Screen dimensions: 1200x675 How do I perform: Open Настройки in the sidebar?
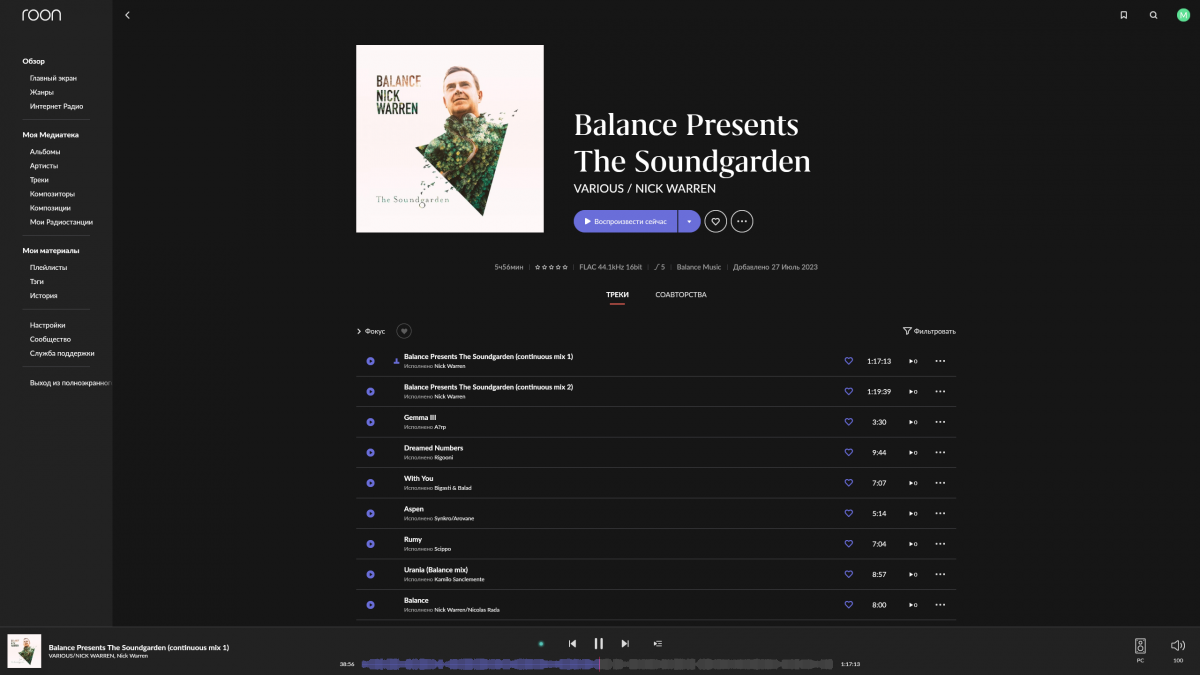click(48, 325)
